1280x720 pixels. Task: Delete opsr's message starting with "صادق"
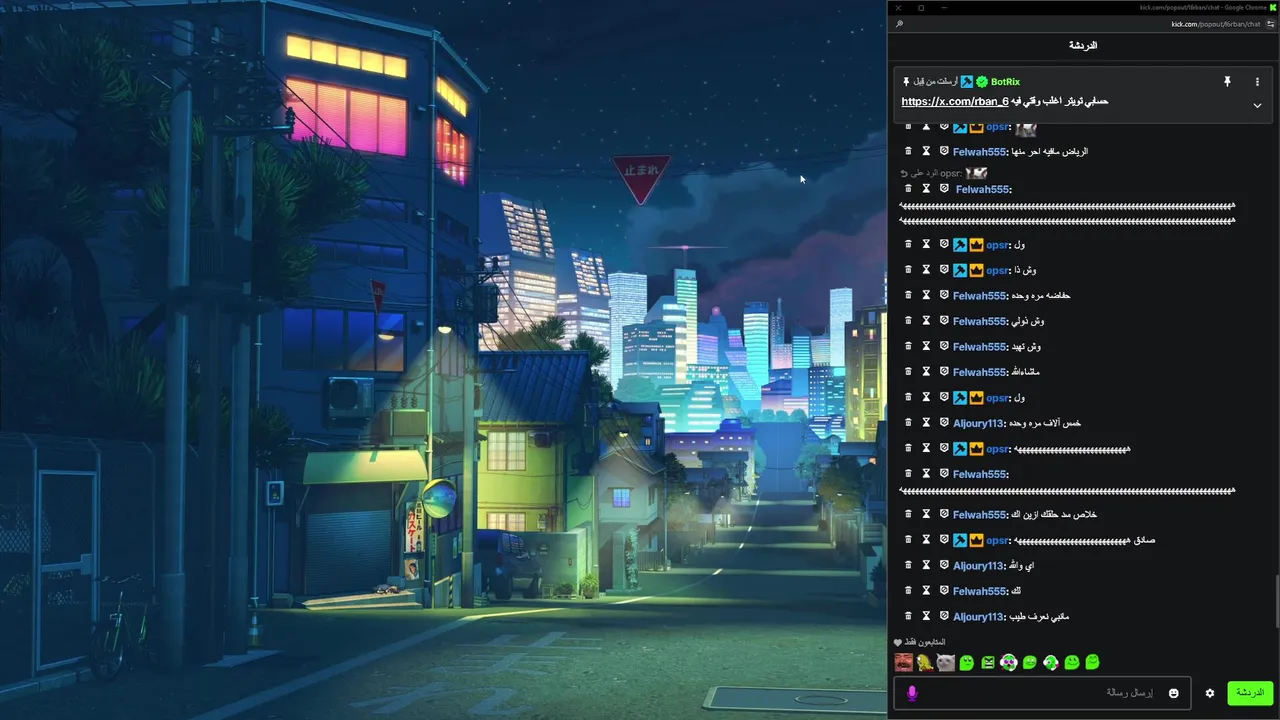click(x=908, y=540)
